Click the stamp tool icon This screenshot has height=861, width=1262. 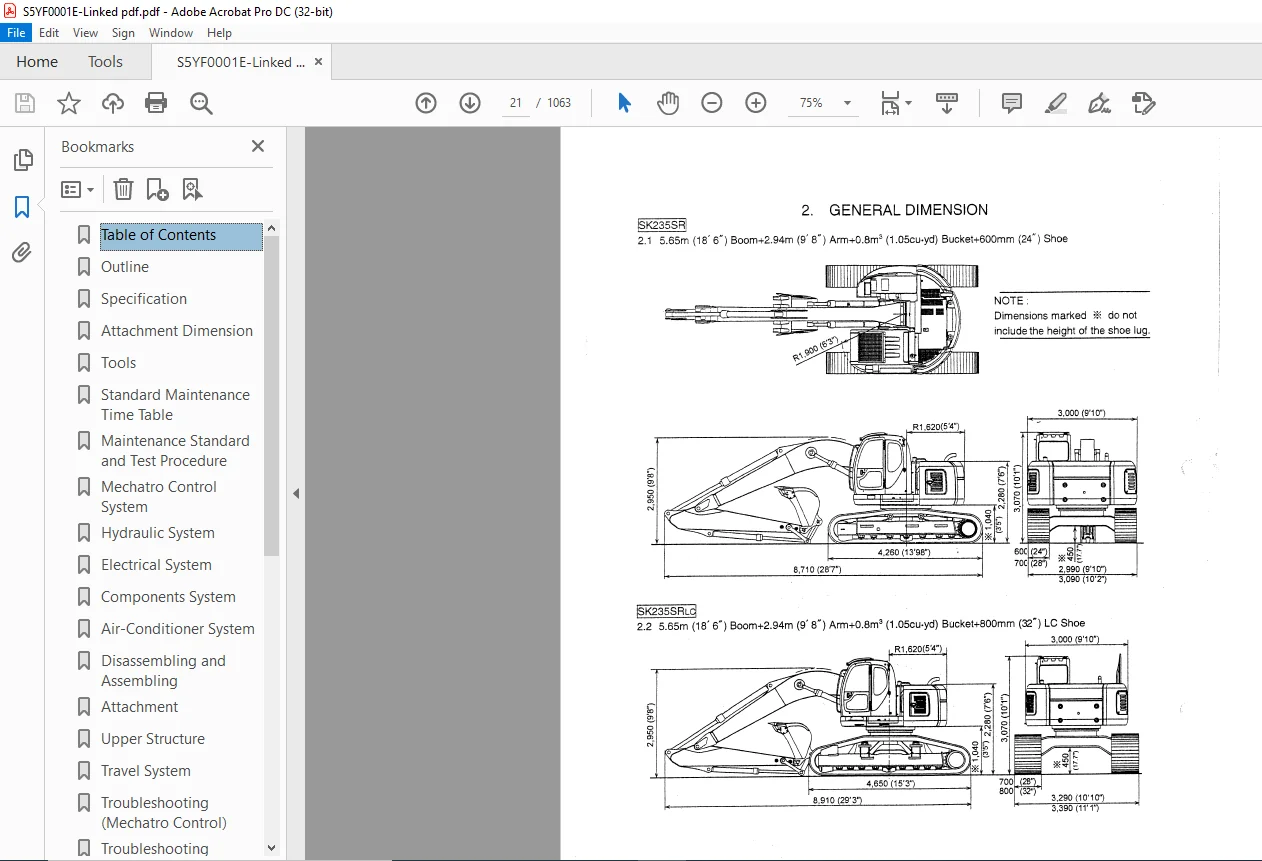point(1144,103)
